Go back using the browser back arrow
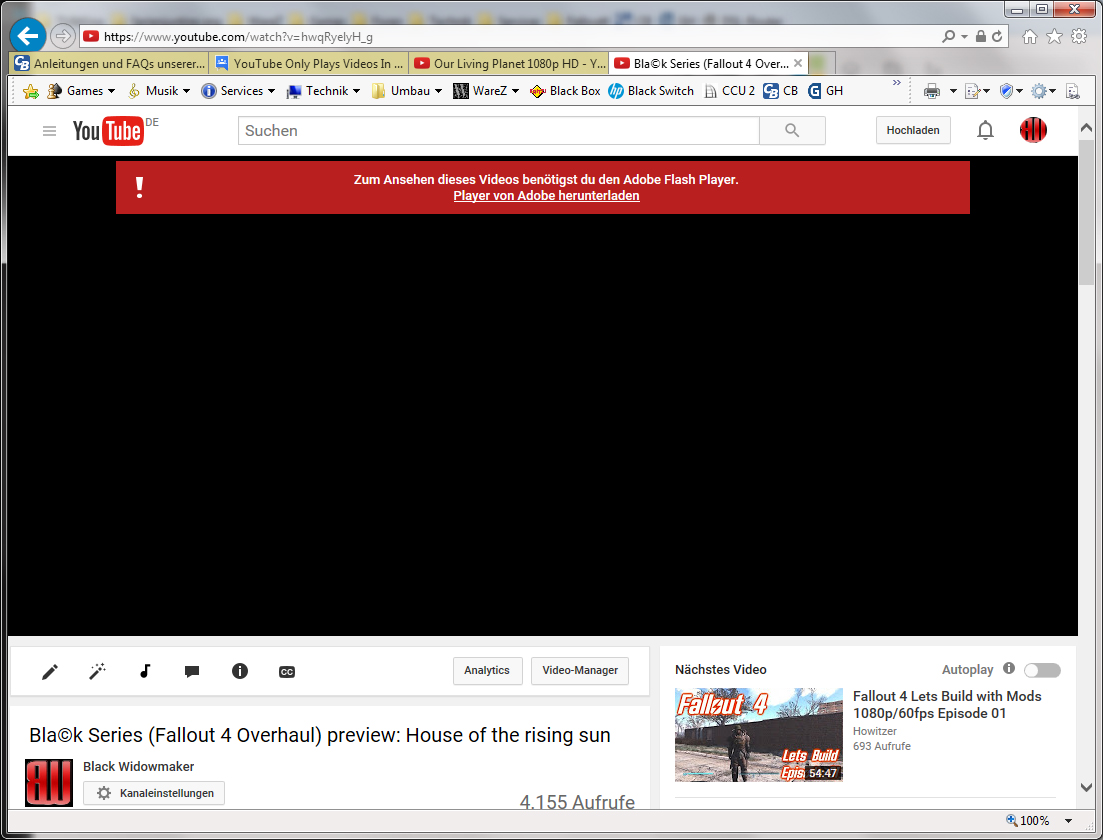This screenshot has height=840, width=1103. coord(27,36)
